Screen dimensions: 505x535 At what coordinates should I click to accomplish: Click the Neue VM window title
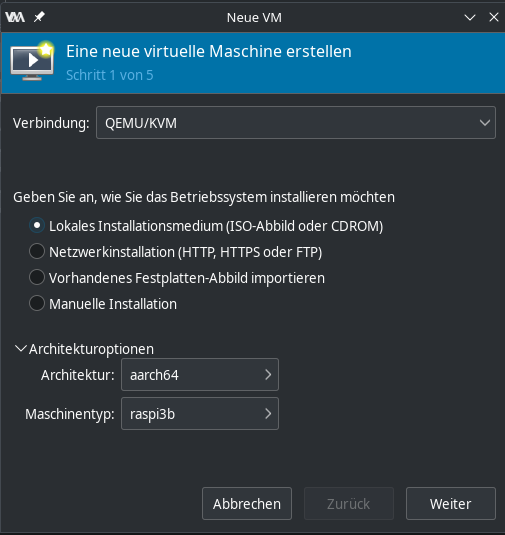[x=254, y=17]
